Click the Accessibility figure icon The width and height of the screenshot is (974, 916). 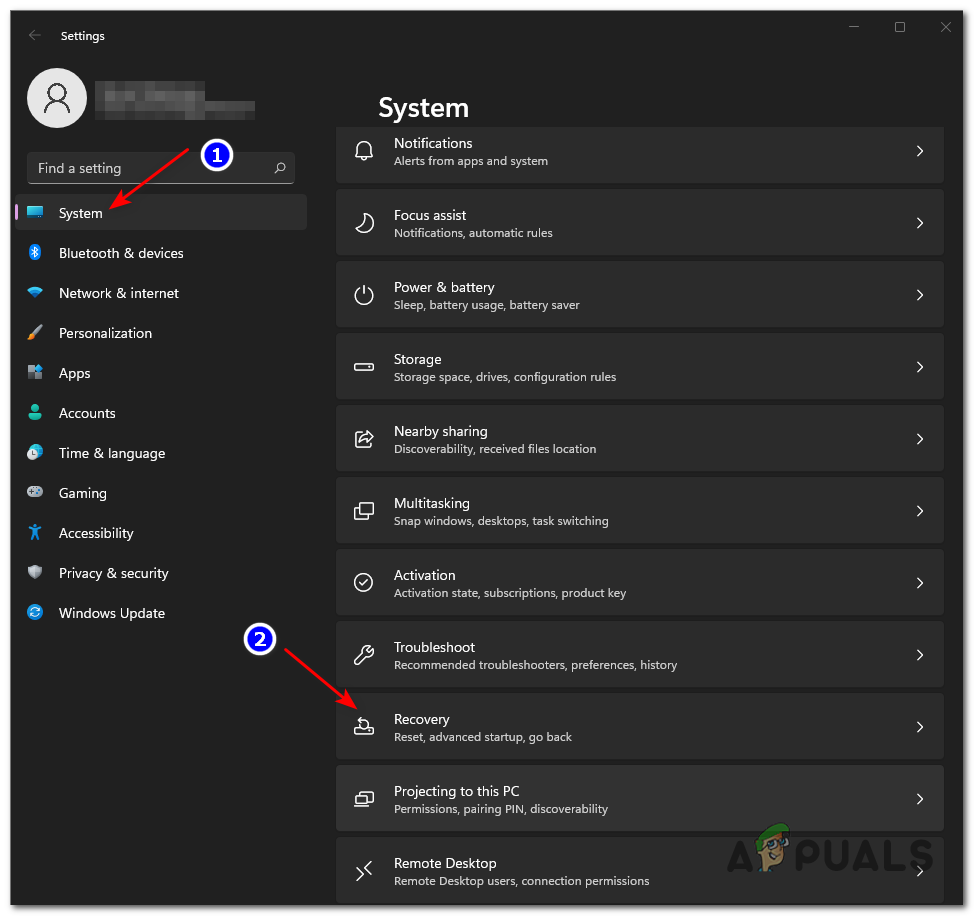[x=35, y=532]
